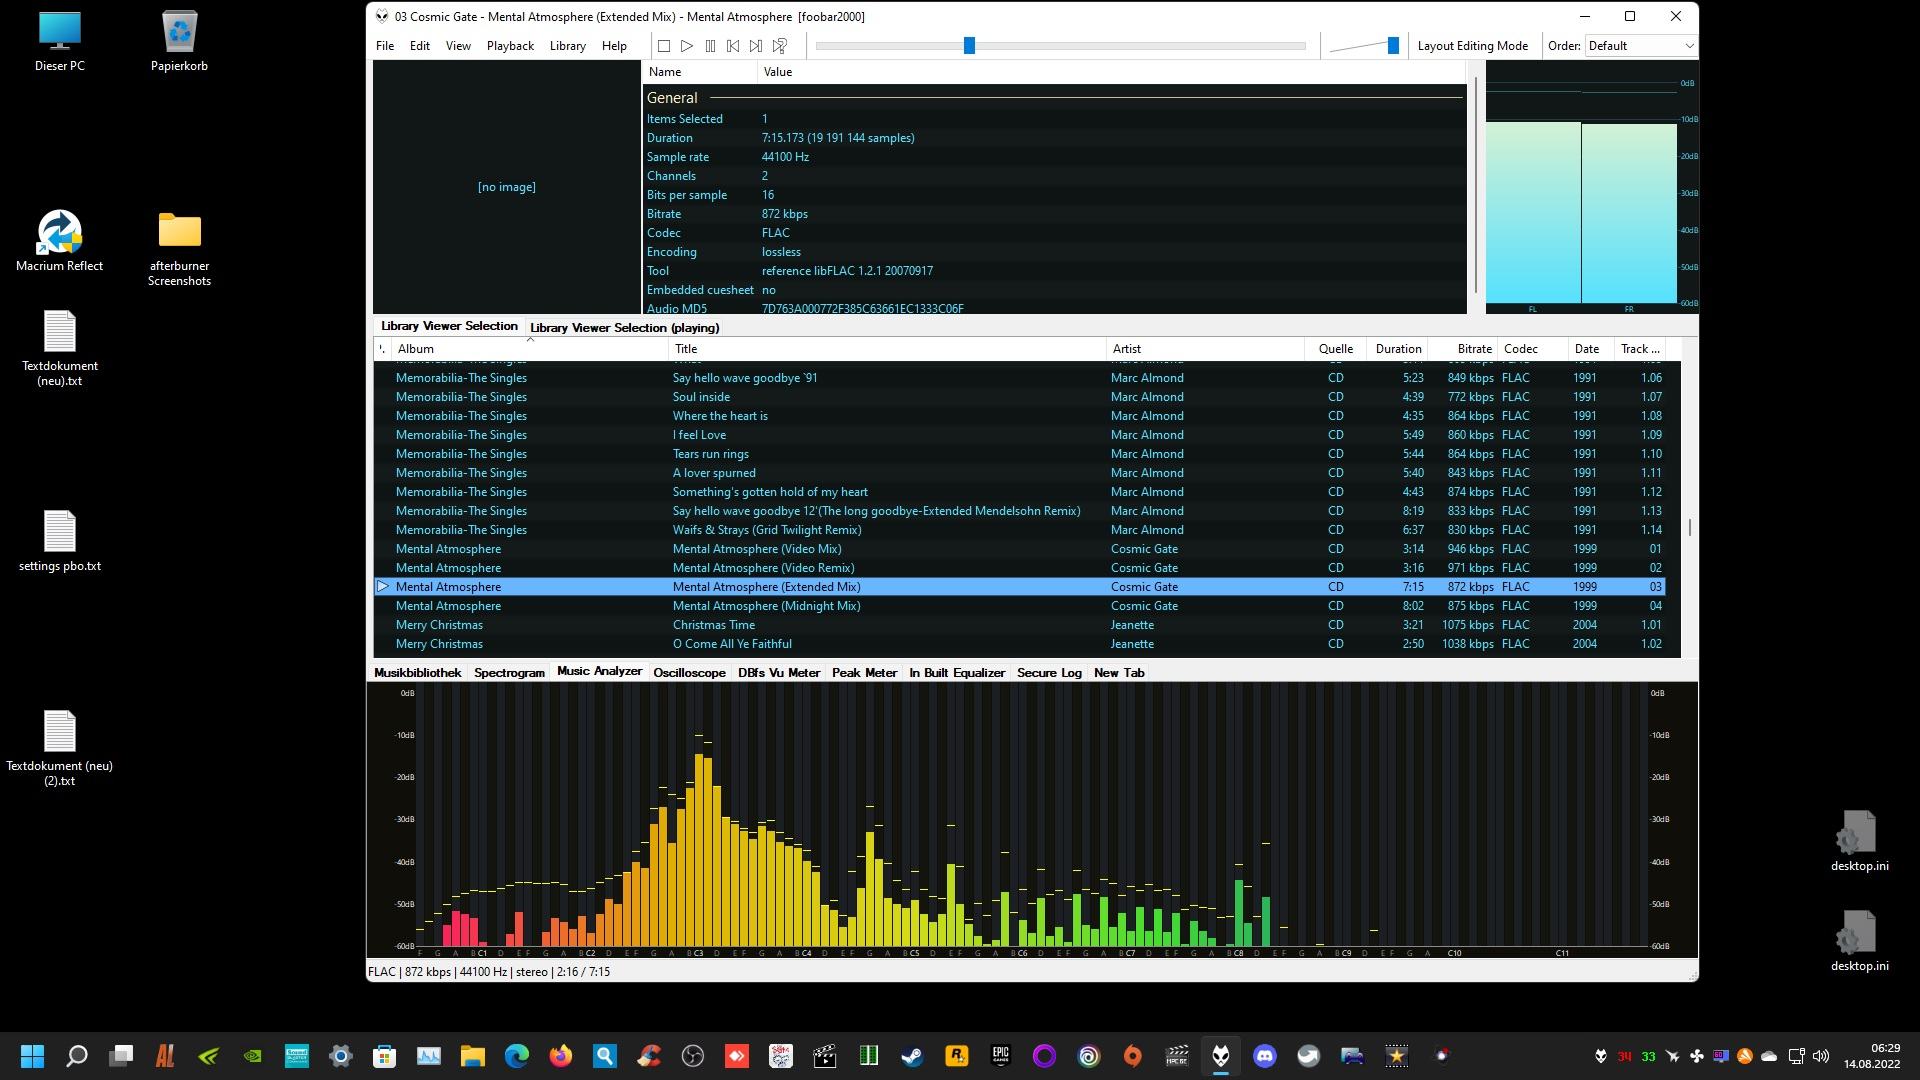
Task: Select settings pbo.txt file on desktop
Action: point(59,541)
